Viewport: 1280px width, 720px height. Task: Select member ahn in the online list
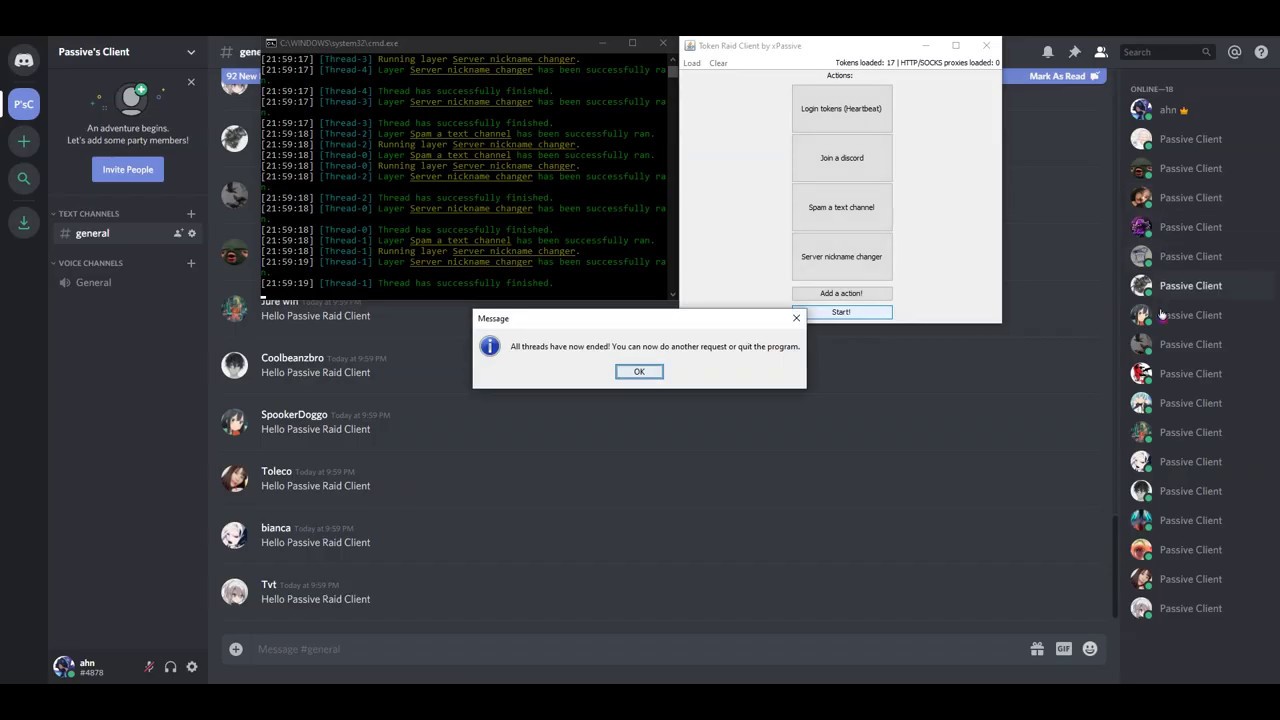point(1196,110)
